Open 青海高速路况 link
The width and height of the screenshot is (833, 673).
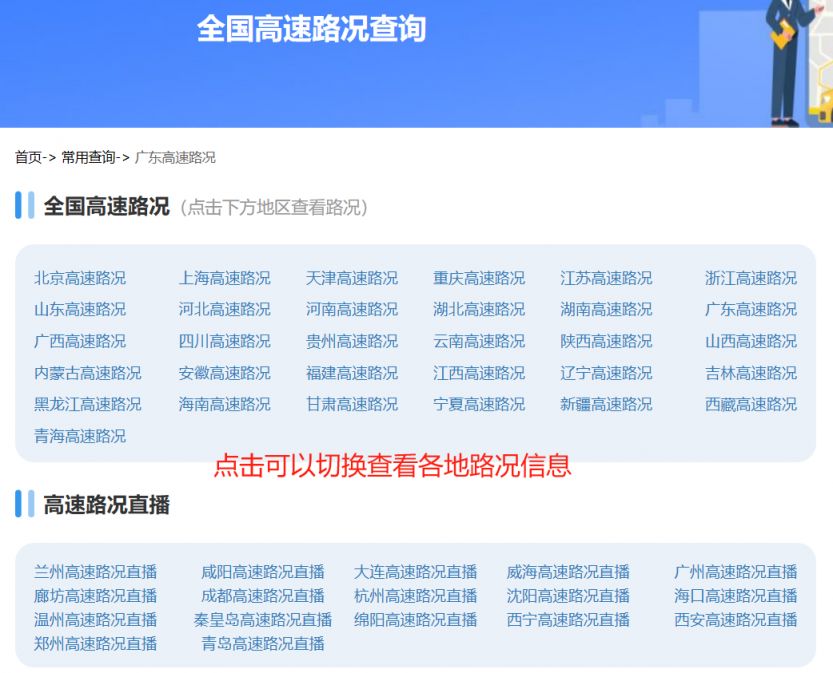click(80, 436)
